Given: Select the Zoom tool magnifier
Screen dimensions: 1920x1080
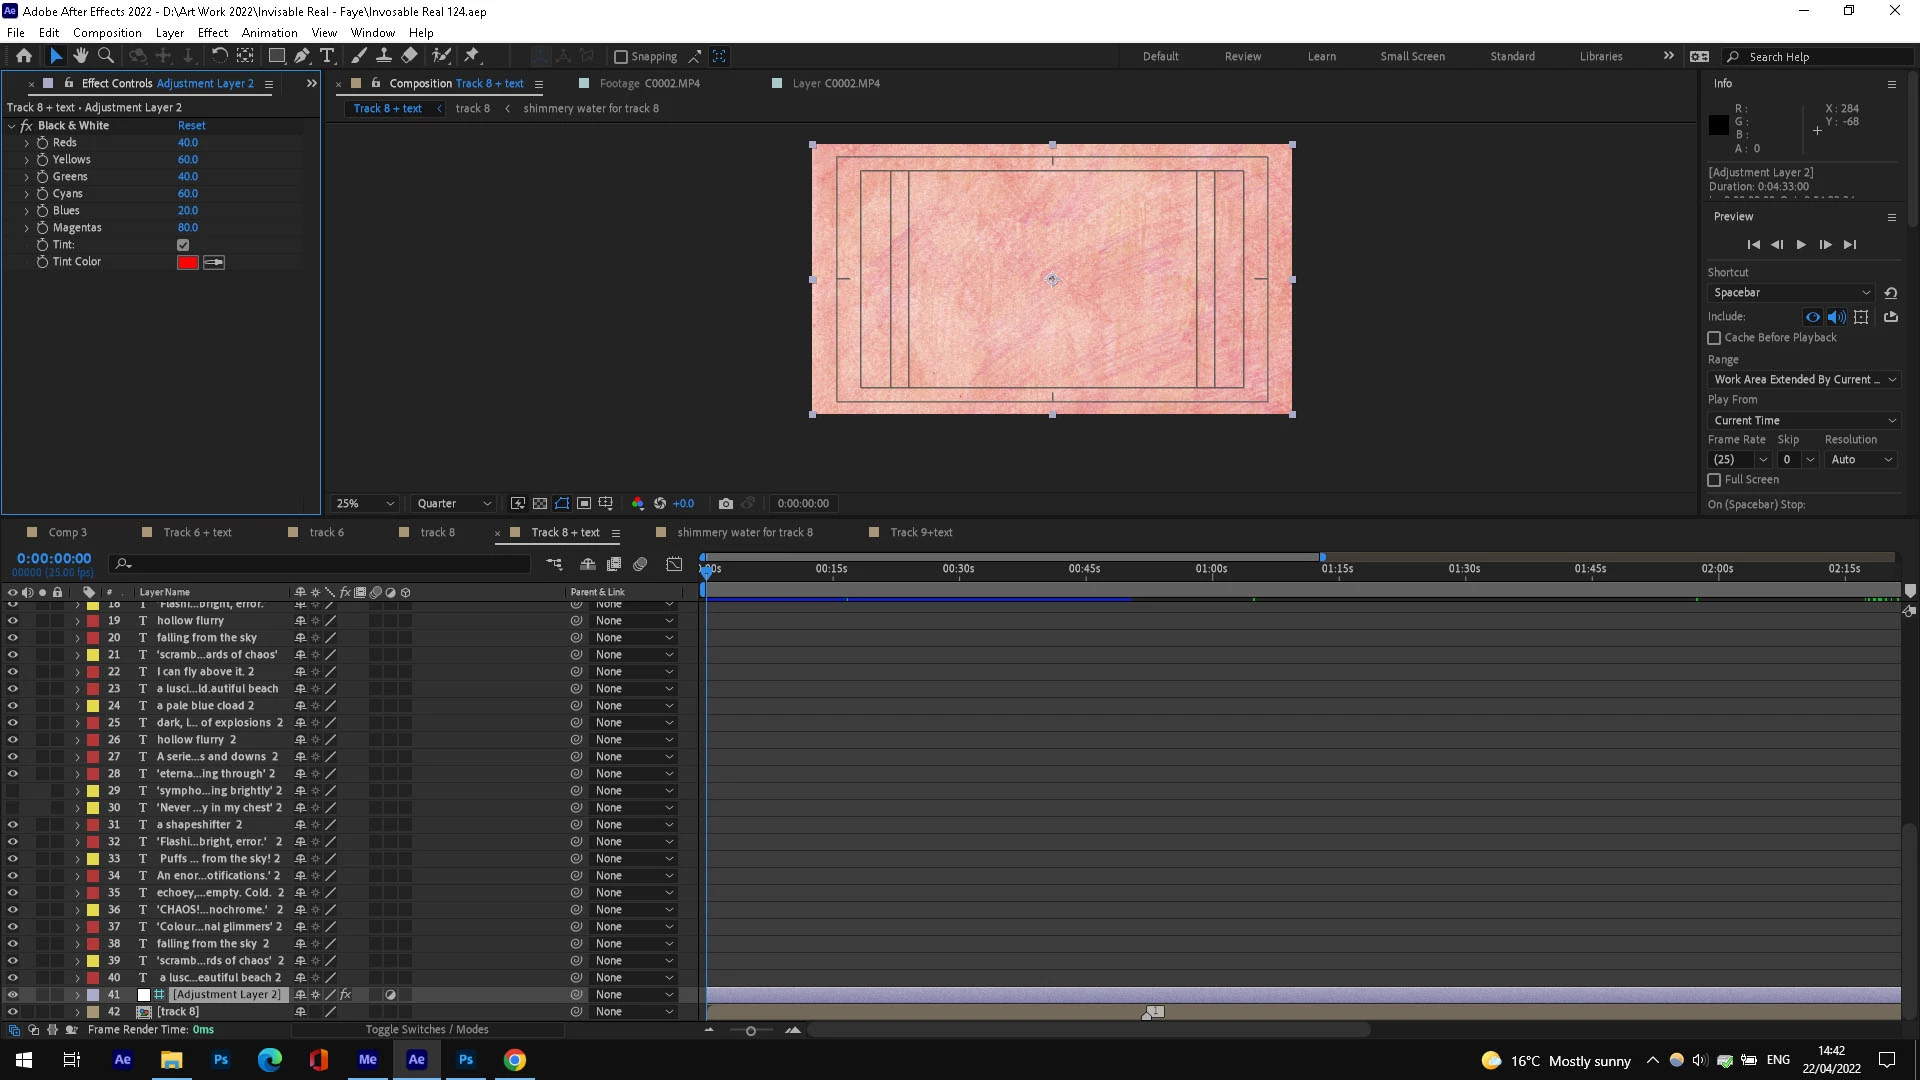Looking at the screenshot, I should (x=106, y=56).
